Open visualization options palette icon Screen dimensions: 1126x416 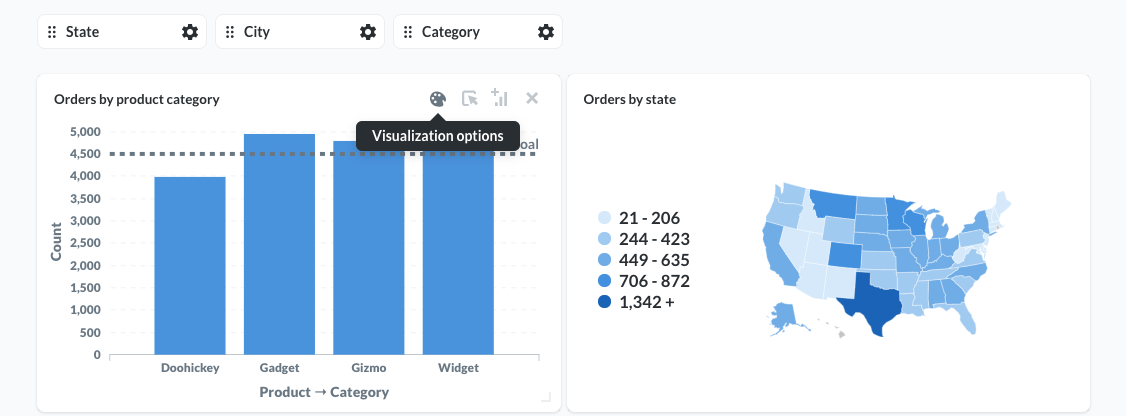437,98
